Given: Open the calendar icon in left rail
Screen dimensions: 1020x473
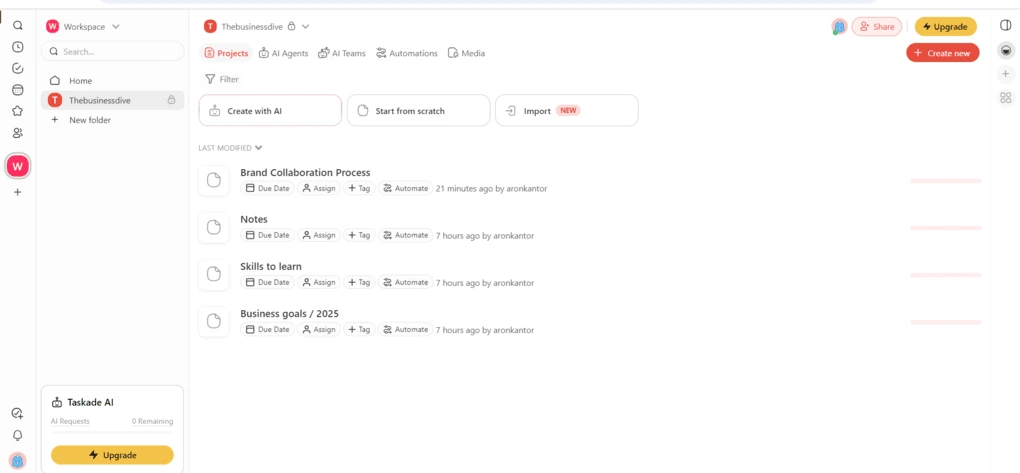Looking at the screenshot, I should pyautogui.click(x=18, y=90).
